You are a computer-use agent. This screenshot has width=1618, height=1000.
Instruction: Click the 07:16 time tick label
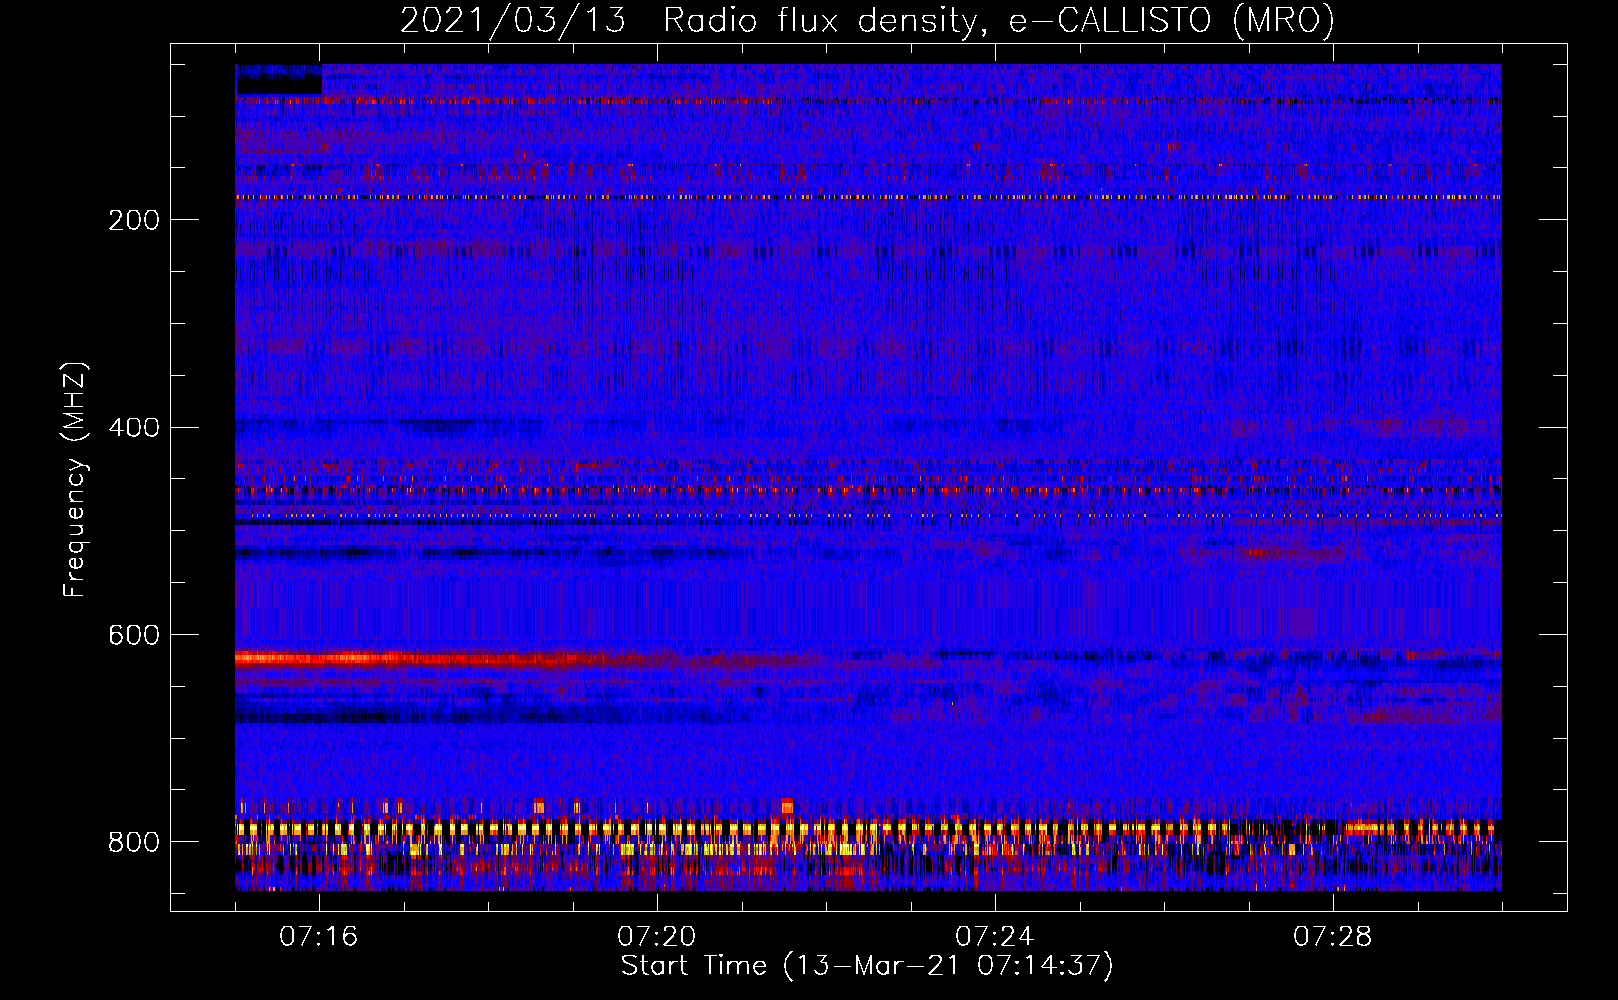319,937
